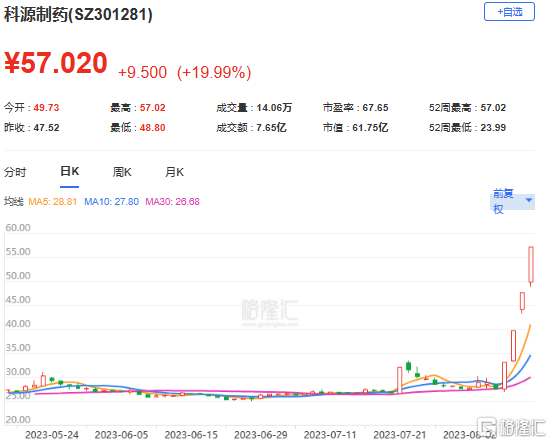Click the 60.00 price axis label
Screen dimensions: 552x444
[18, 228]
